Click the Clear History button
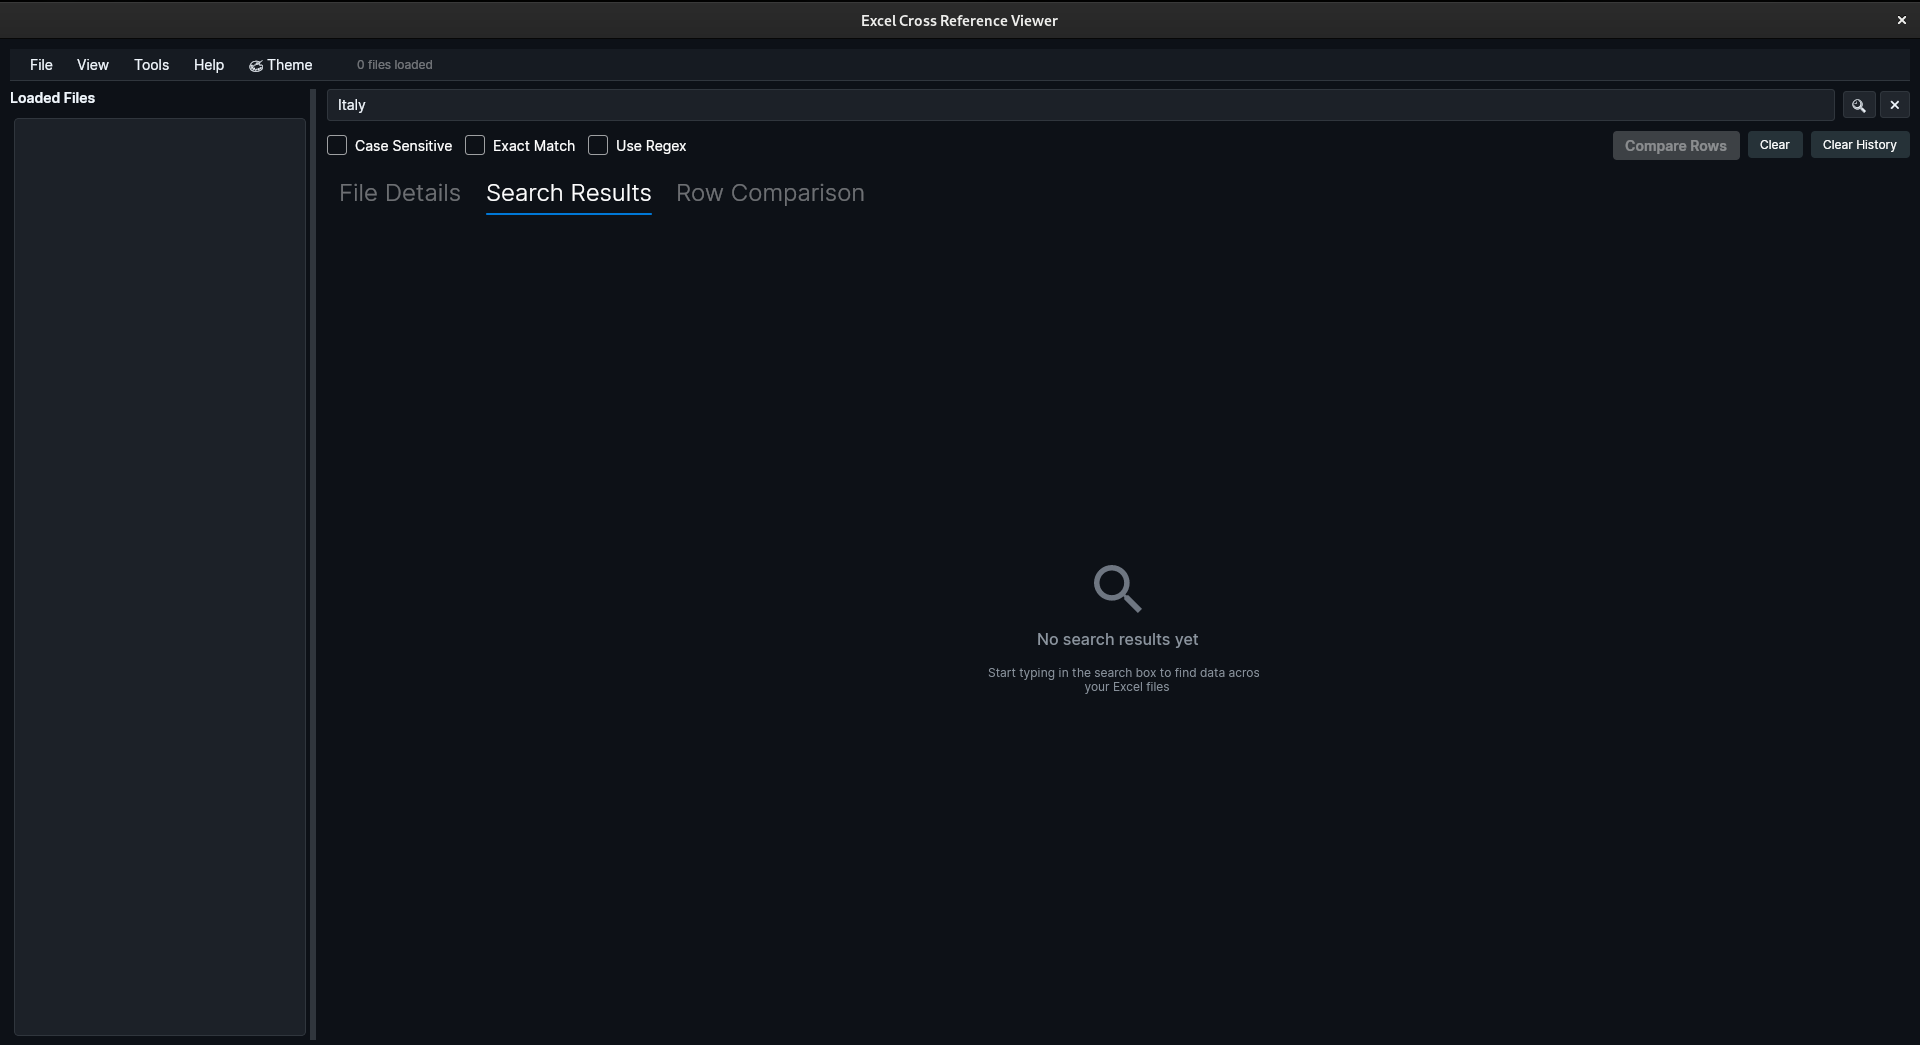 (1859, 145)
